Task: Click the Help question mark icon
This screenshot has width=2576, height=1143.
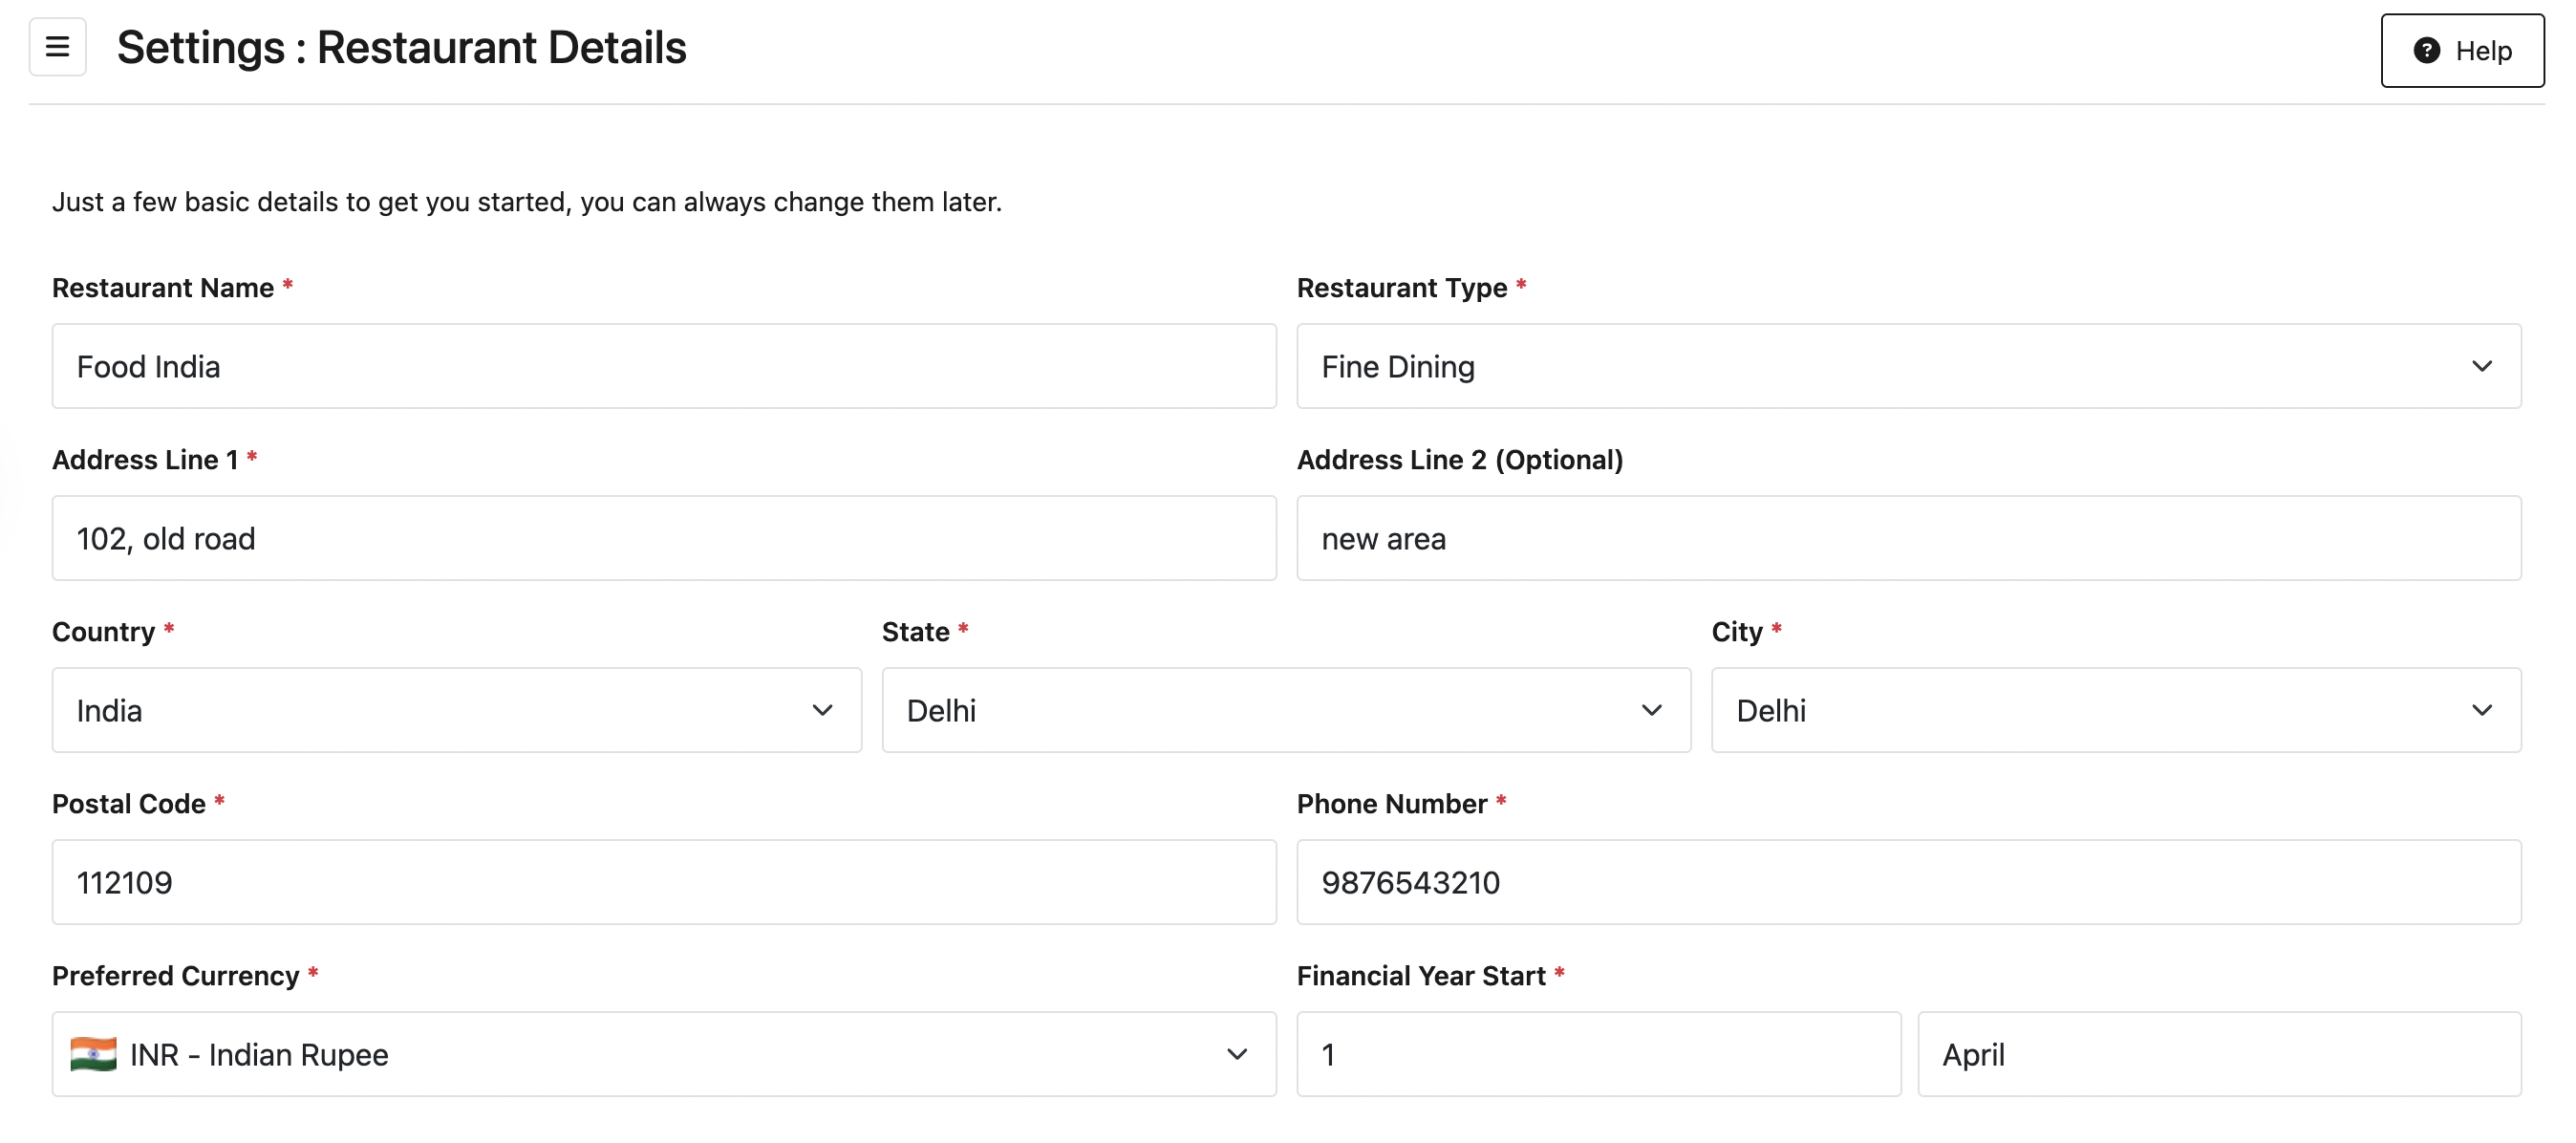Action: click(x=2426, y=51)
